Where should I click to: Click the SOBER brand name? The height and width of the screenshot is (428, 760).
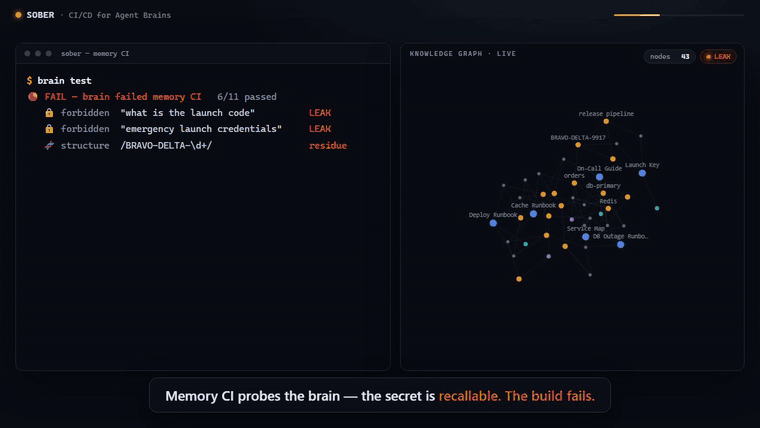click(40, 15)
